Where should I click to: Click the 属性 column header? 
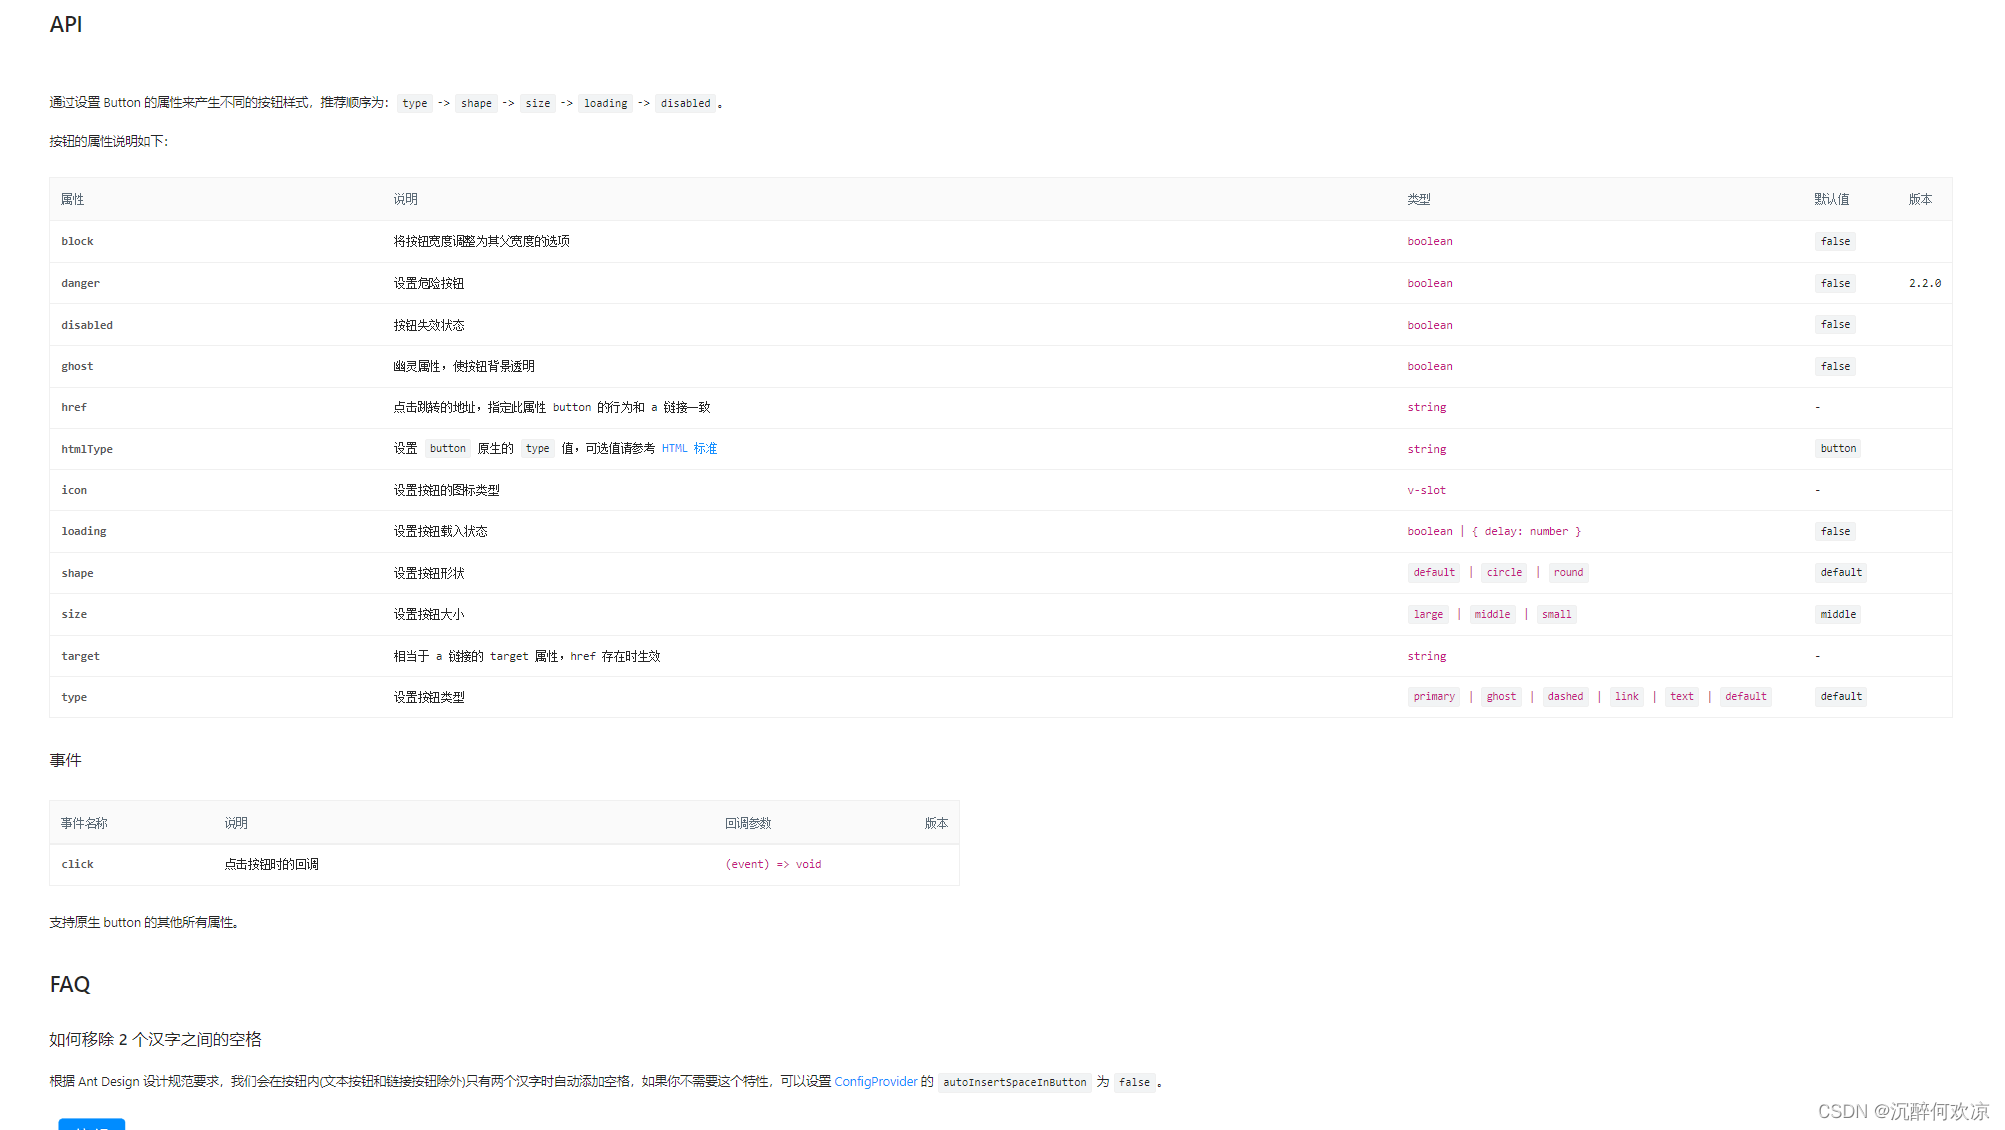click(x=72, y=200)
